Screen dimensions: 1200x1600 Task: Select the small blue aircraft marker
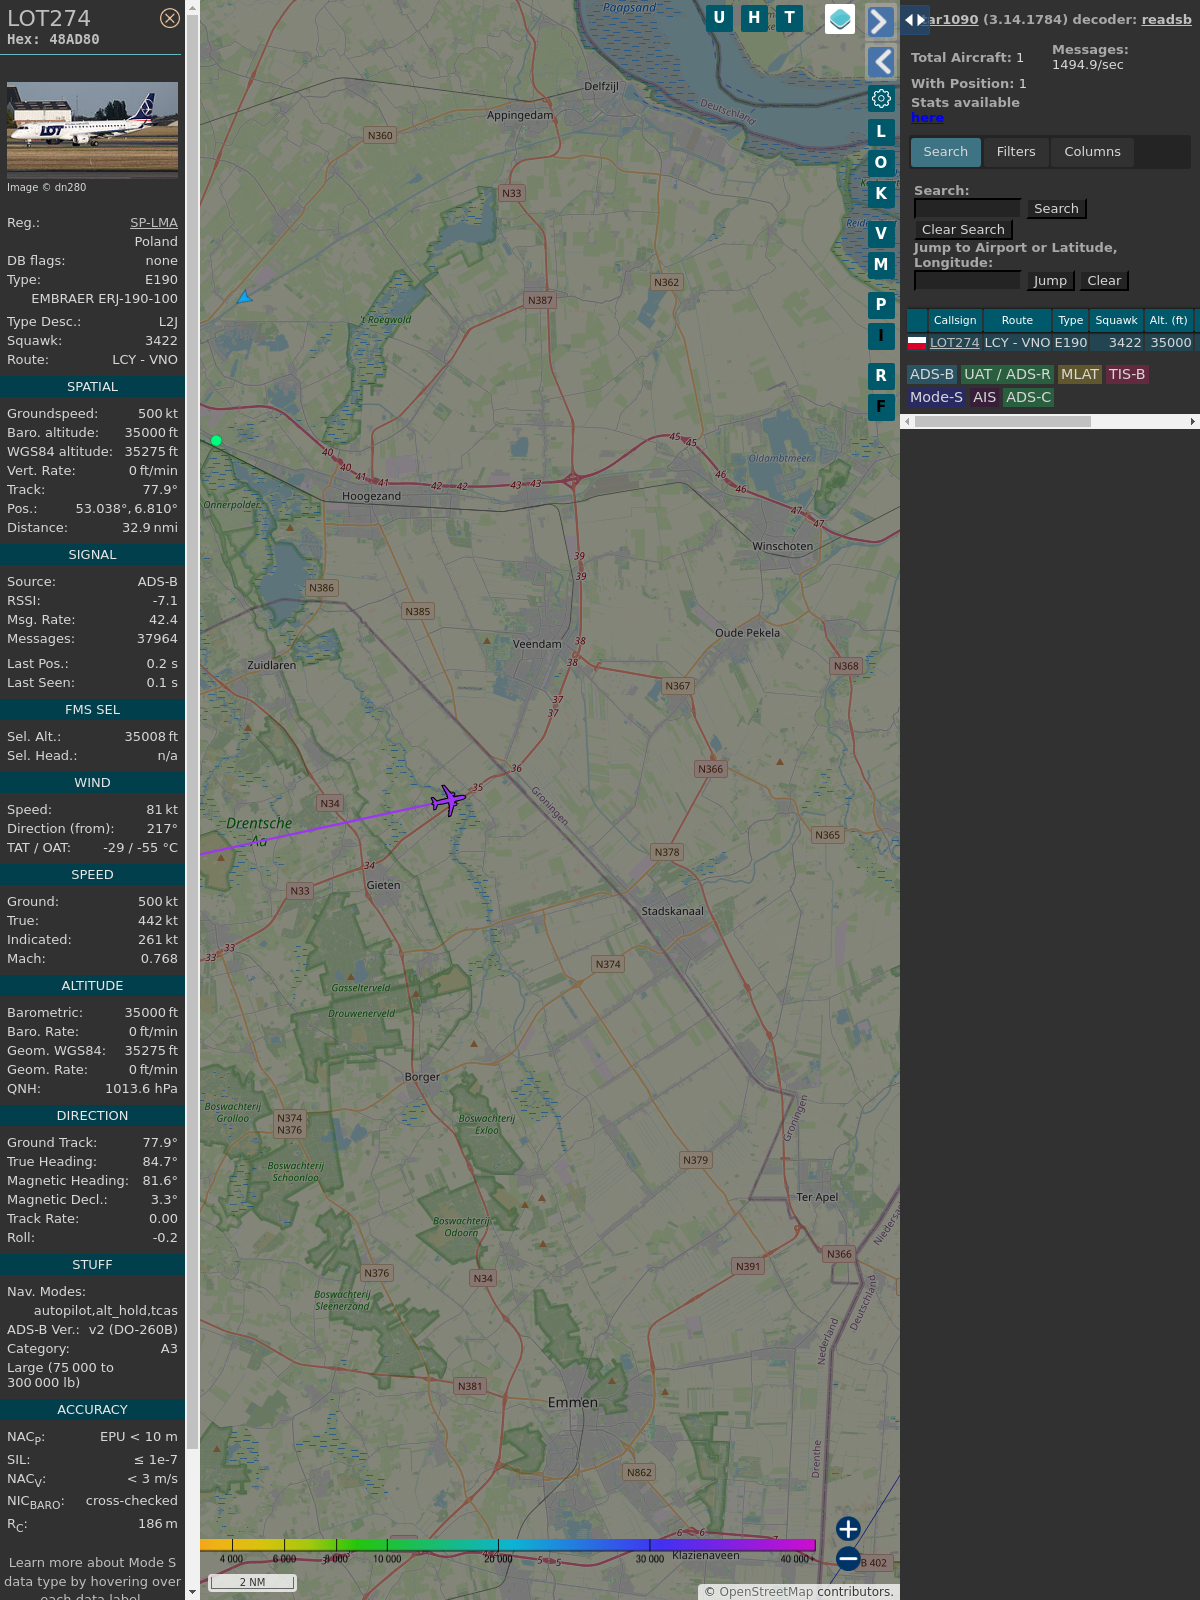point(244,297)
